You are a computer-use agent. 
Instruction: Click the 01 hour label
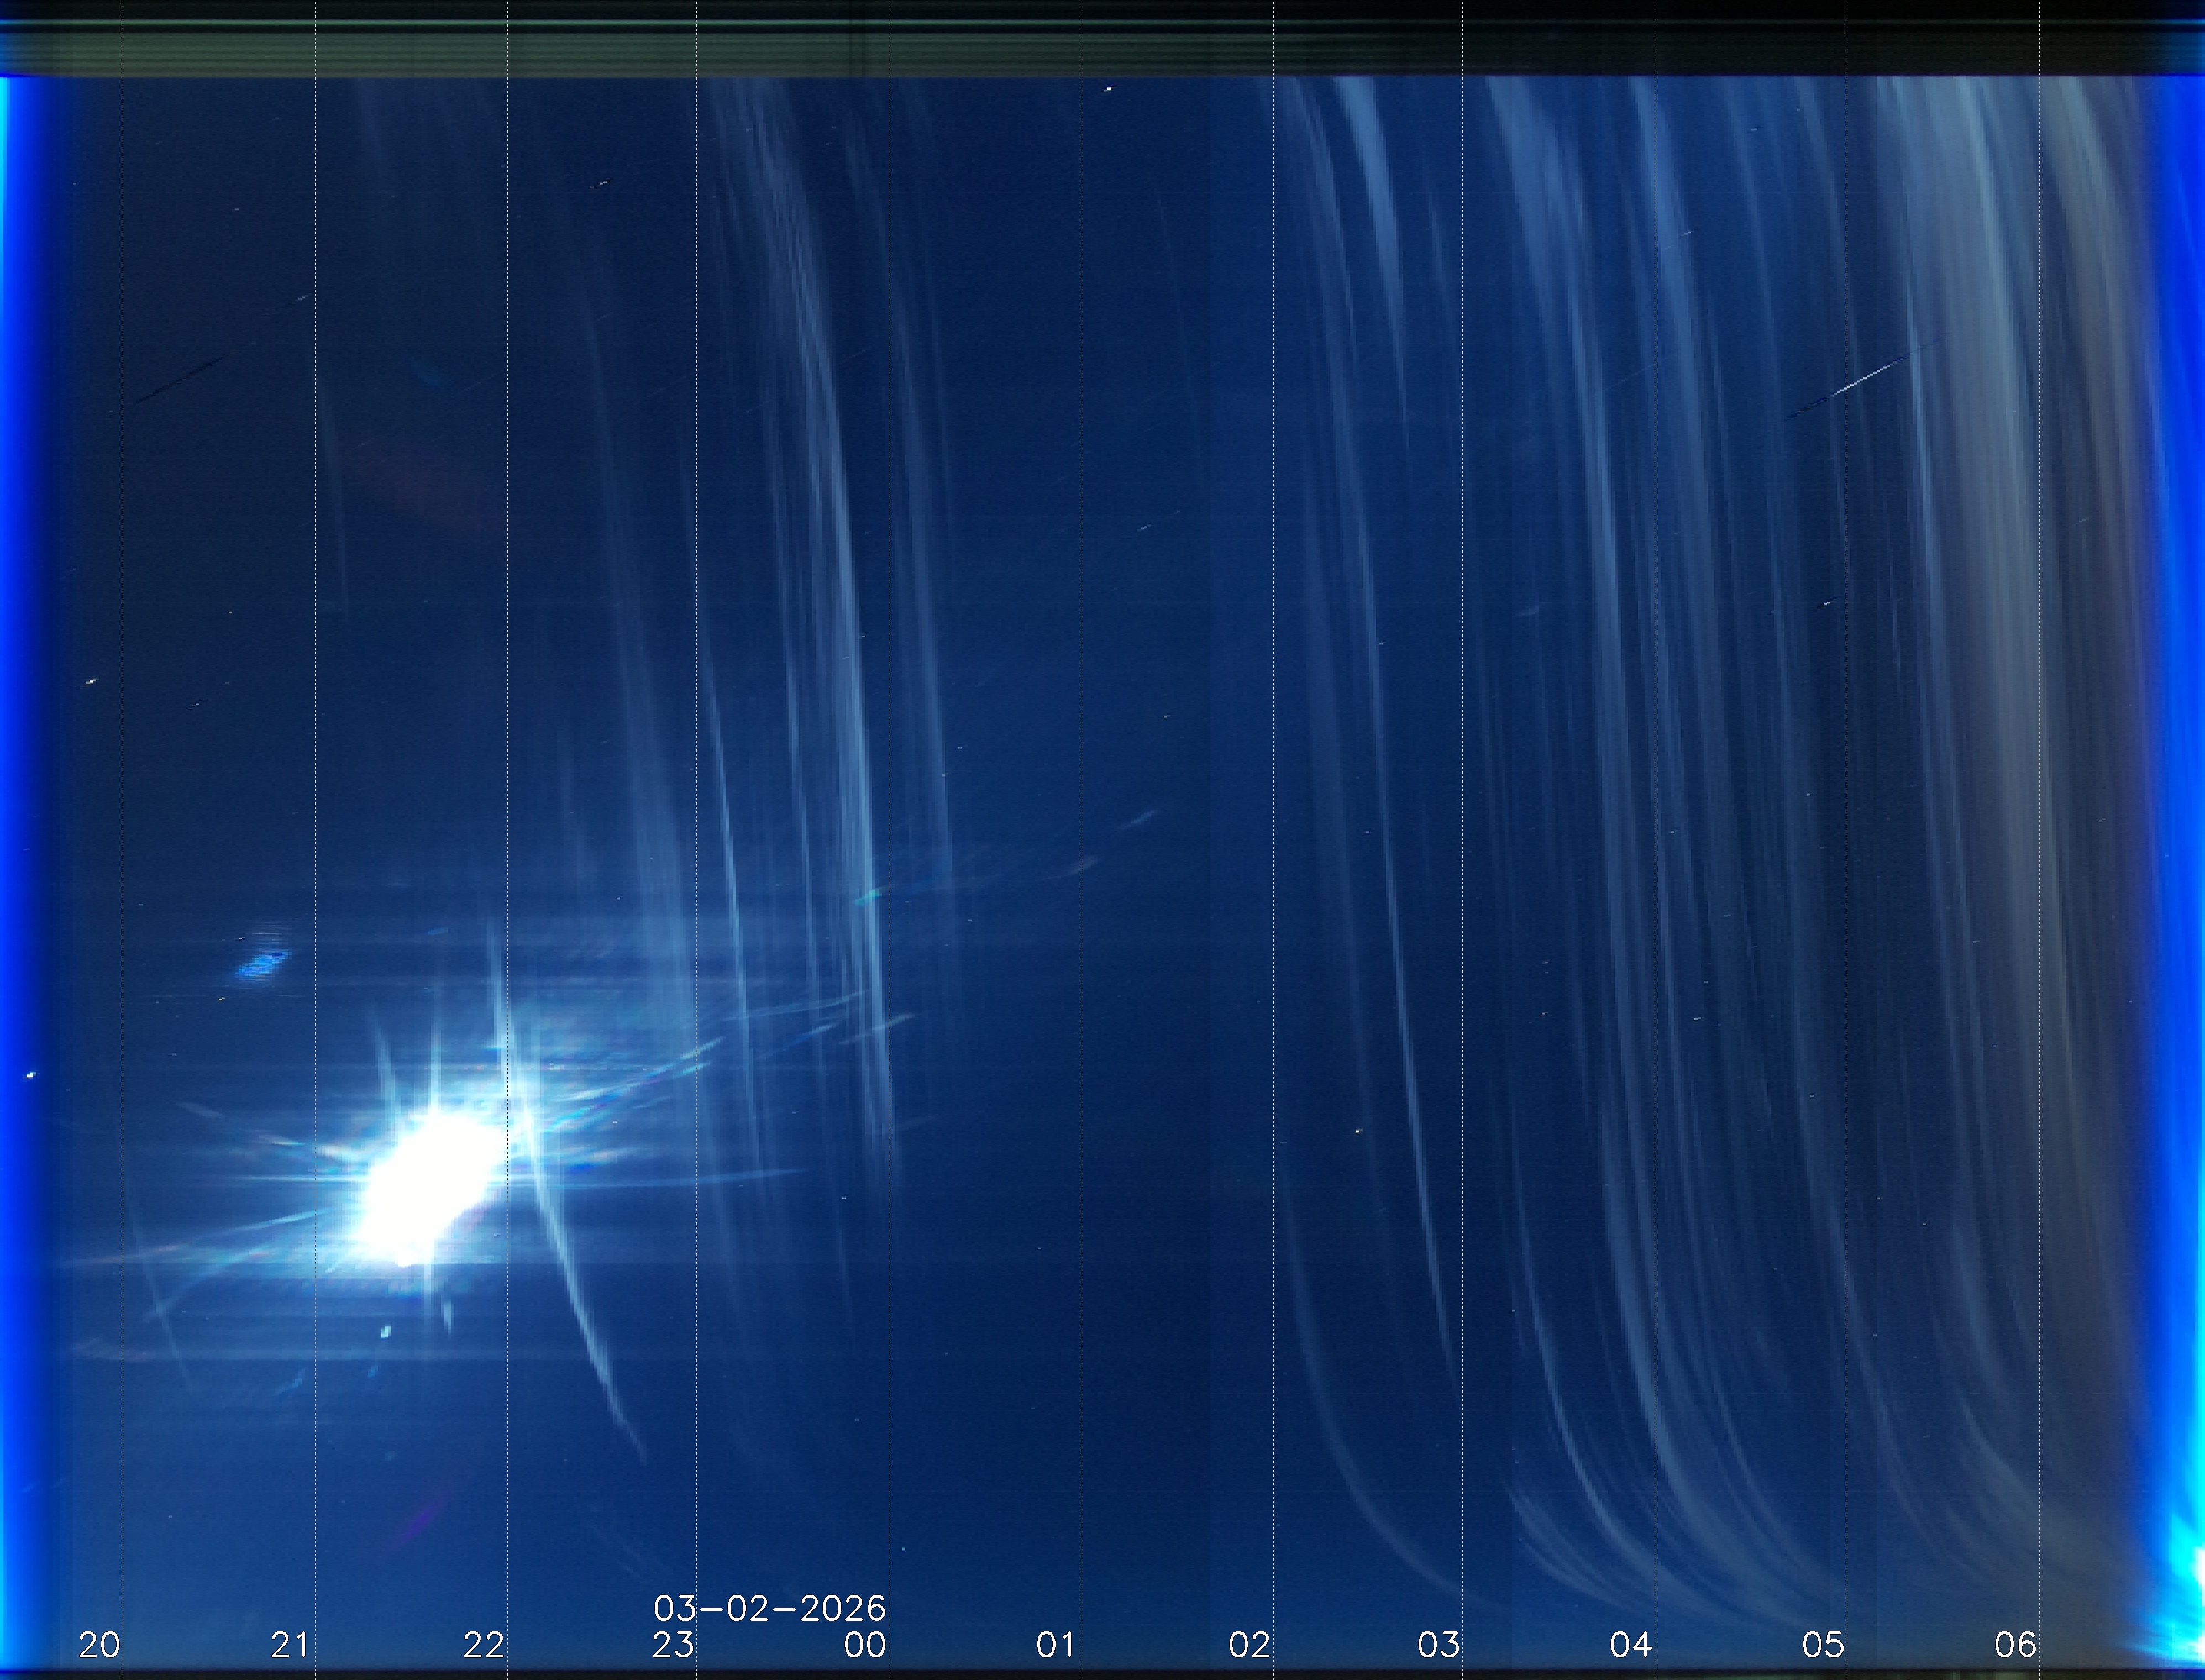[1056, 1645]
